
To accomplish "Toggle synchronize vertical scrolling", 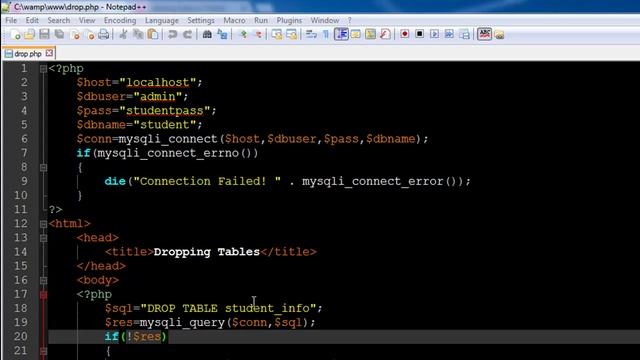I will [x=277, y=34].
